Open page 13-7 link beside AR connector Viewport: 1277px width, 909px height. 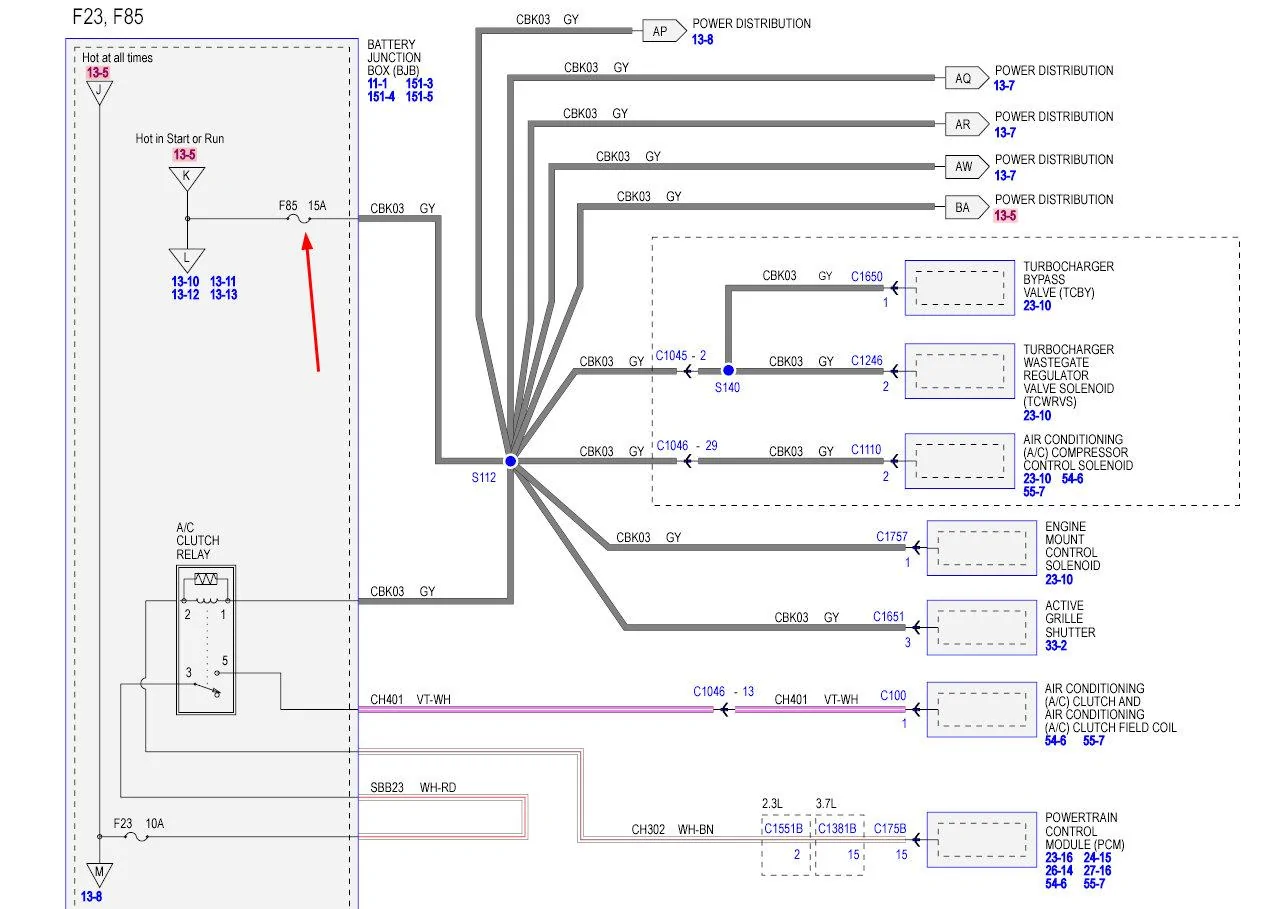coord(1005,132)
